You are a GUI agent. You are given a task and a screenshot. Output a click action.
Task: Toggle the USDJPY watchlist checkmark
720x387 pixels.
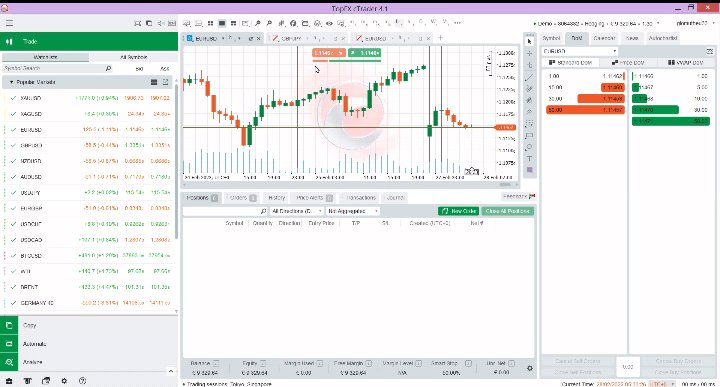[13, 193]
